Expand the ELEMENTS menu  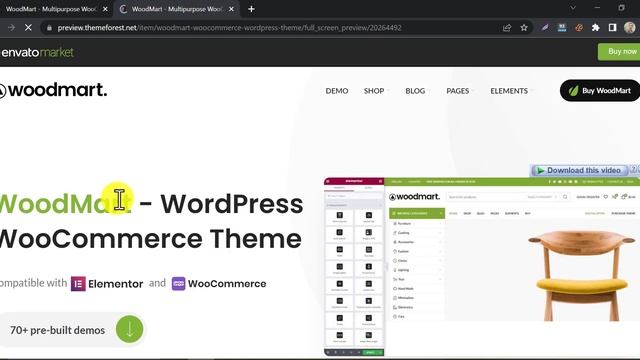click(x=511, y=91)
